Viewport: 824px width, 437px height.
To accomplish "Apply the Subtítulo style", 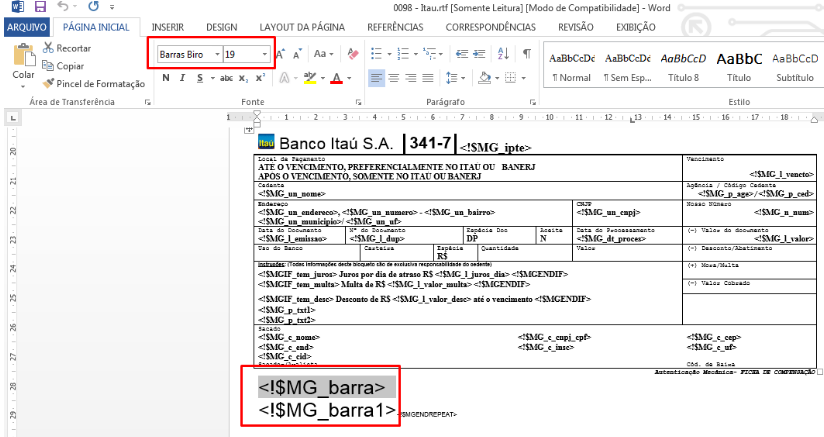I will click(x=795, y=67).
